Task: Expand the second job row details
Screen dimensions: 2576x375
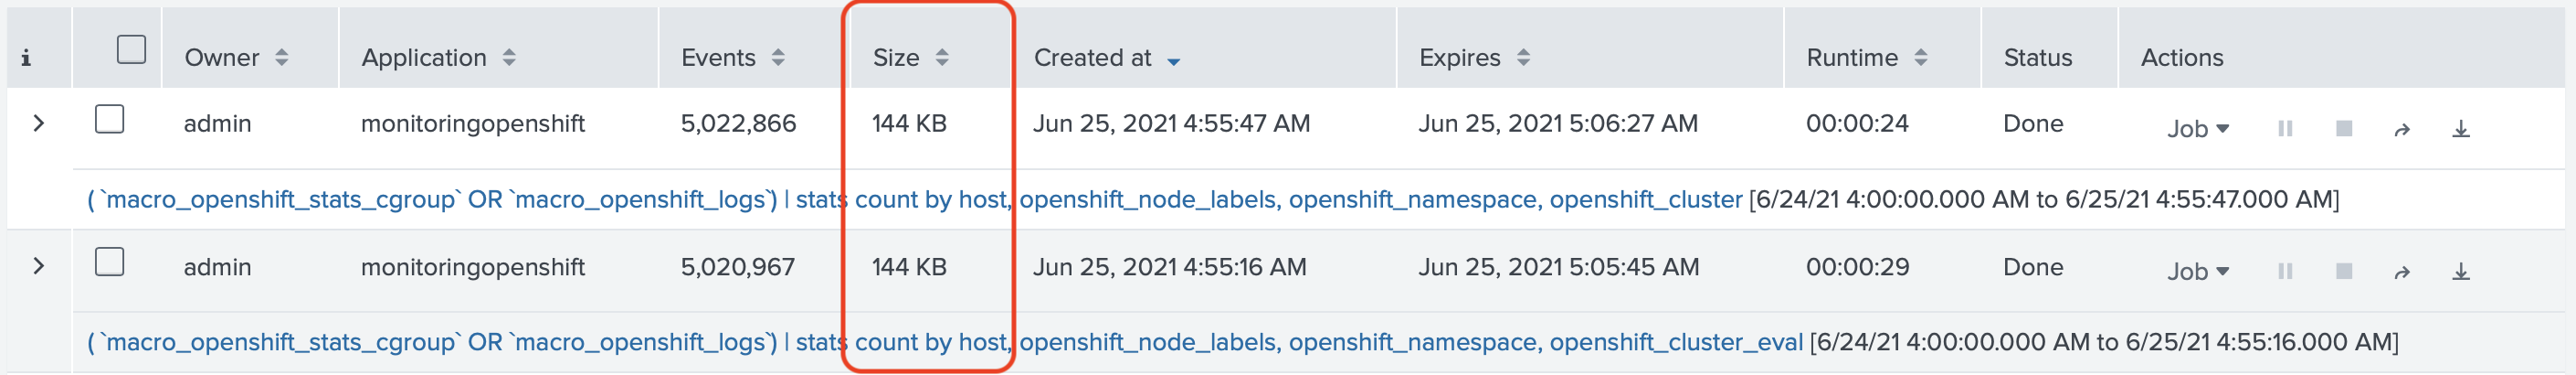Action: click(39, 266)
